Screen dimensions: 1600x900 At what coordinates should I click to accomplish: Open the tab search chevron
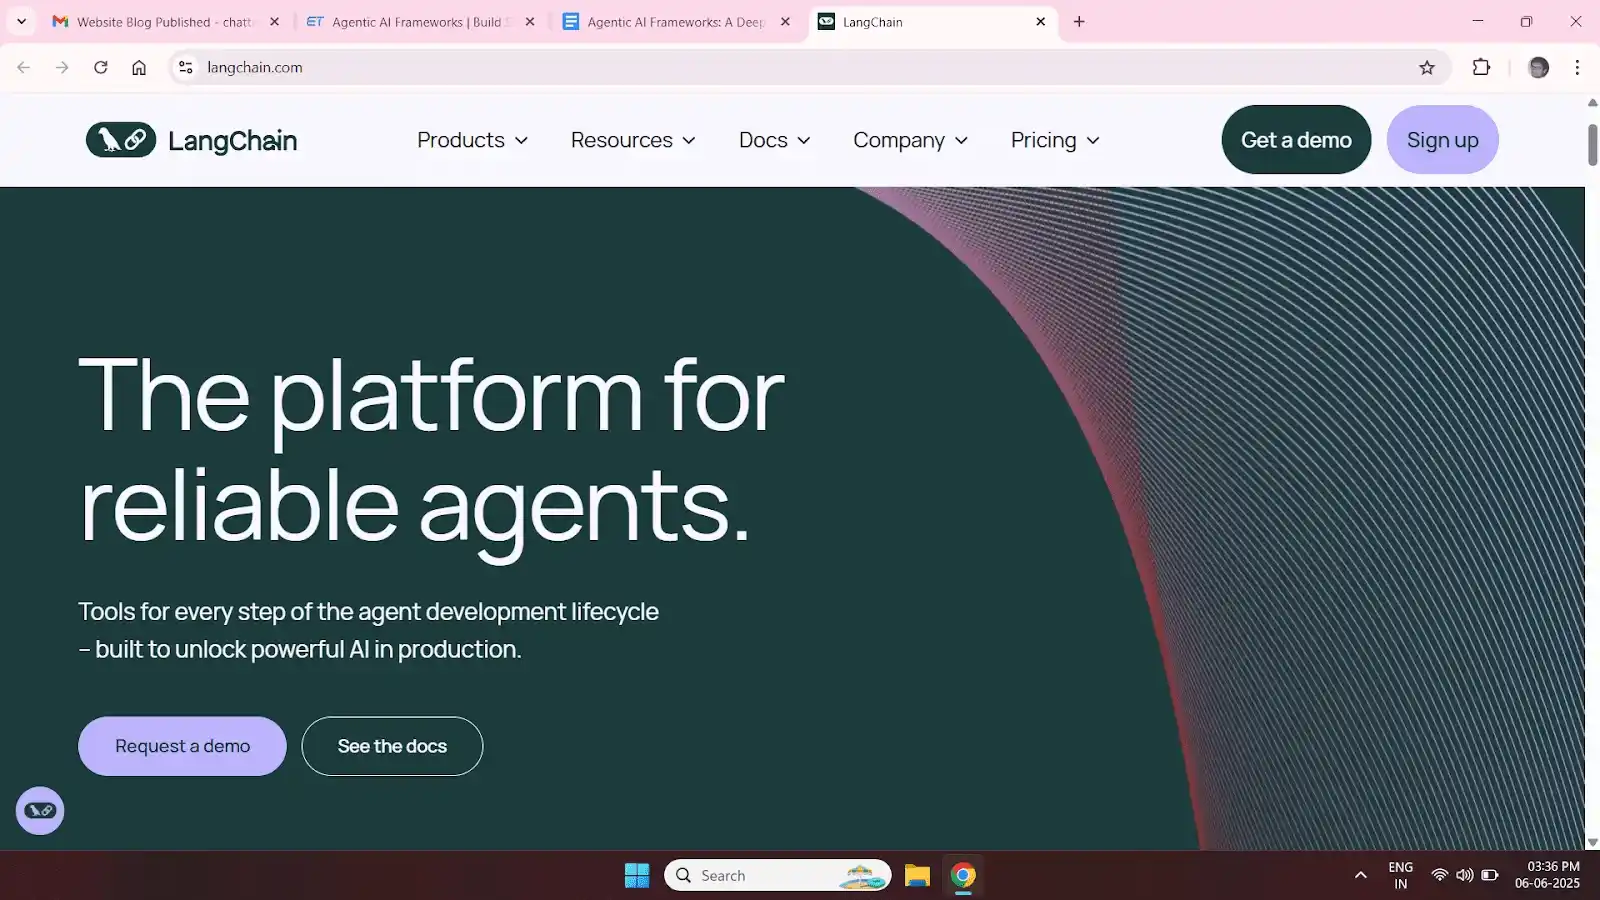click(x=21, y=21)
